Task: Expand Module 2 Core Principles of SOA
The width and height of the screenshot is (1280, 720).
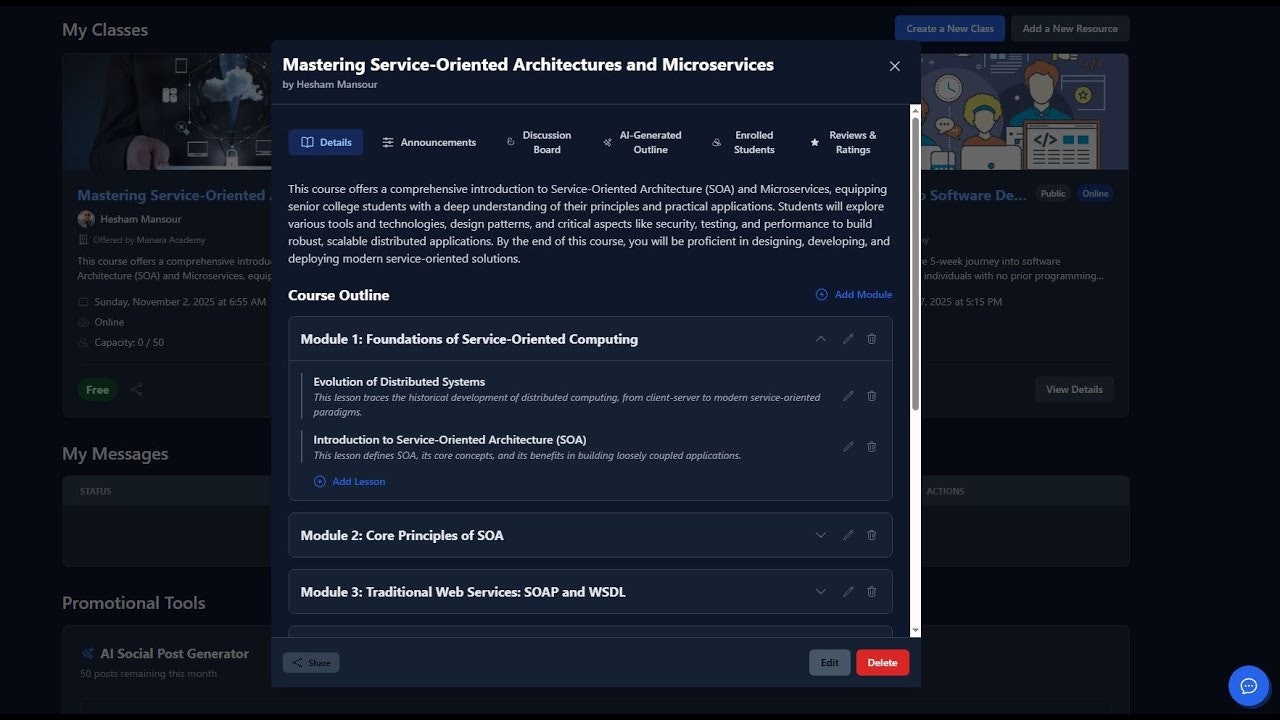Action: point(821,535)
